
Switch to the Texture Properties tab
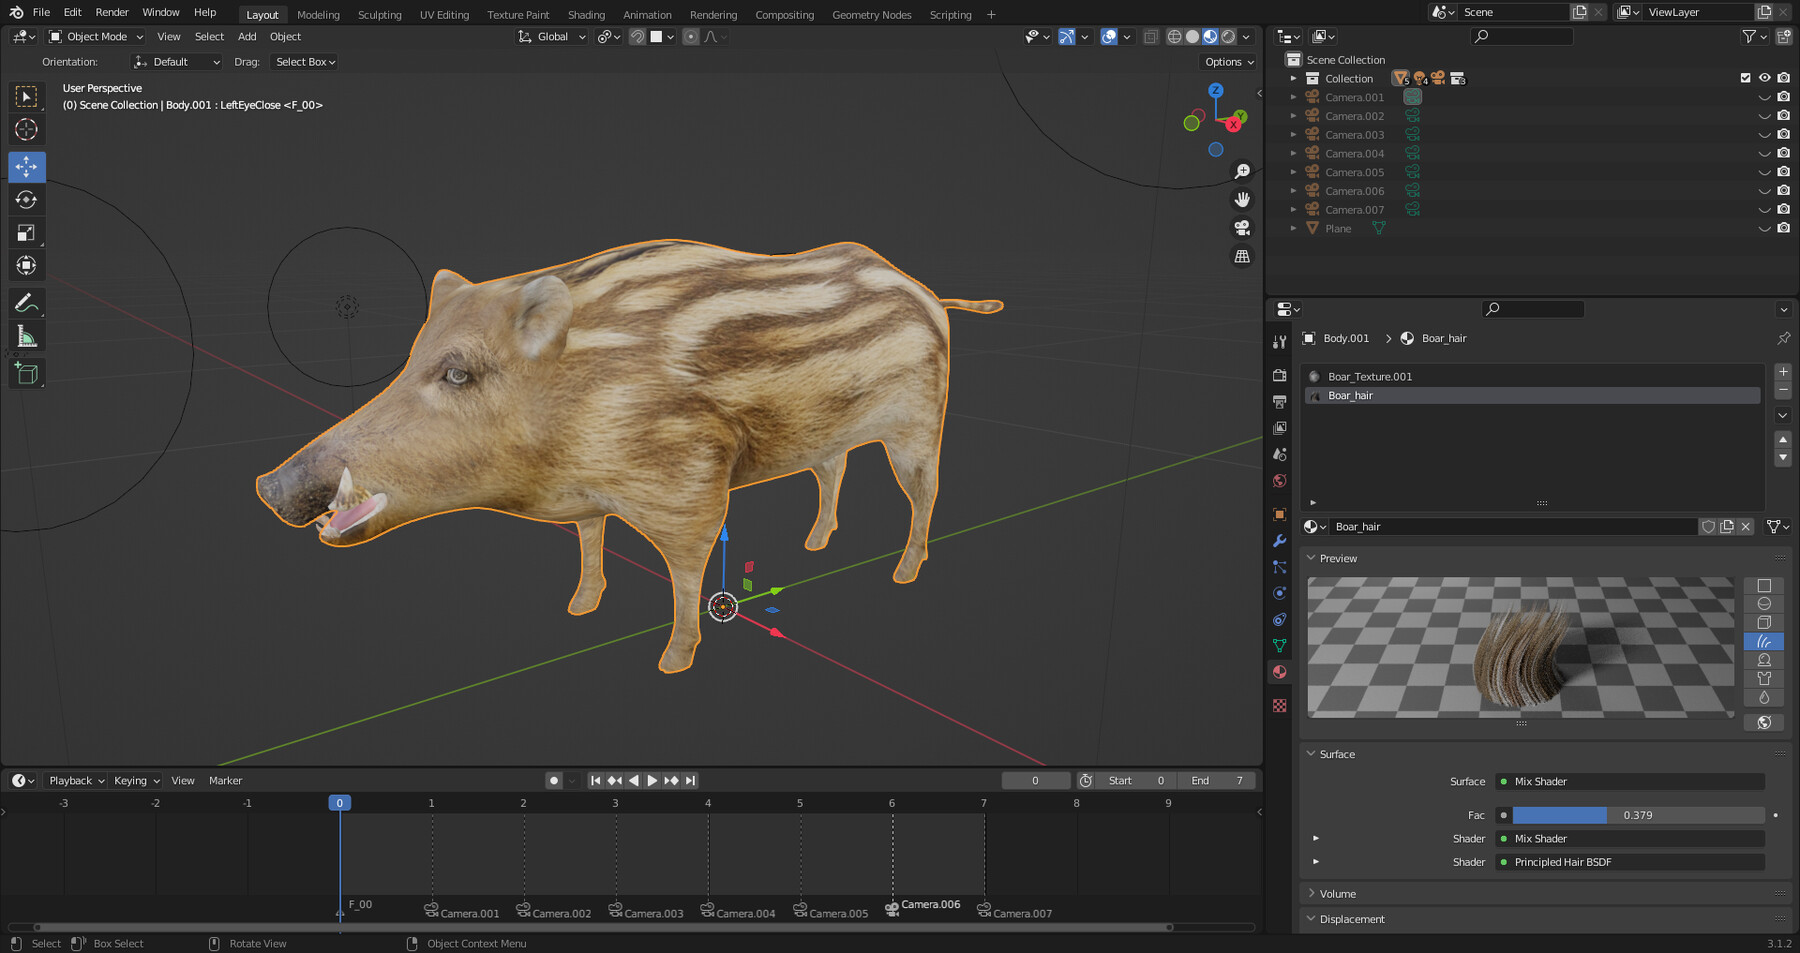1279,705
